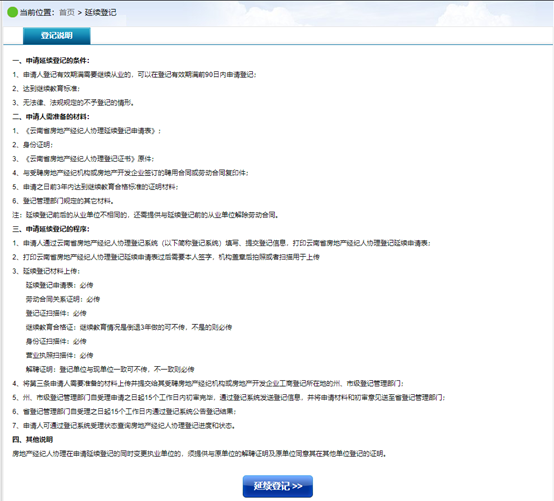Click heading 二、申请人需准备的材料
Viewport: 554px width, 501px height.
tap(51, 117)
